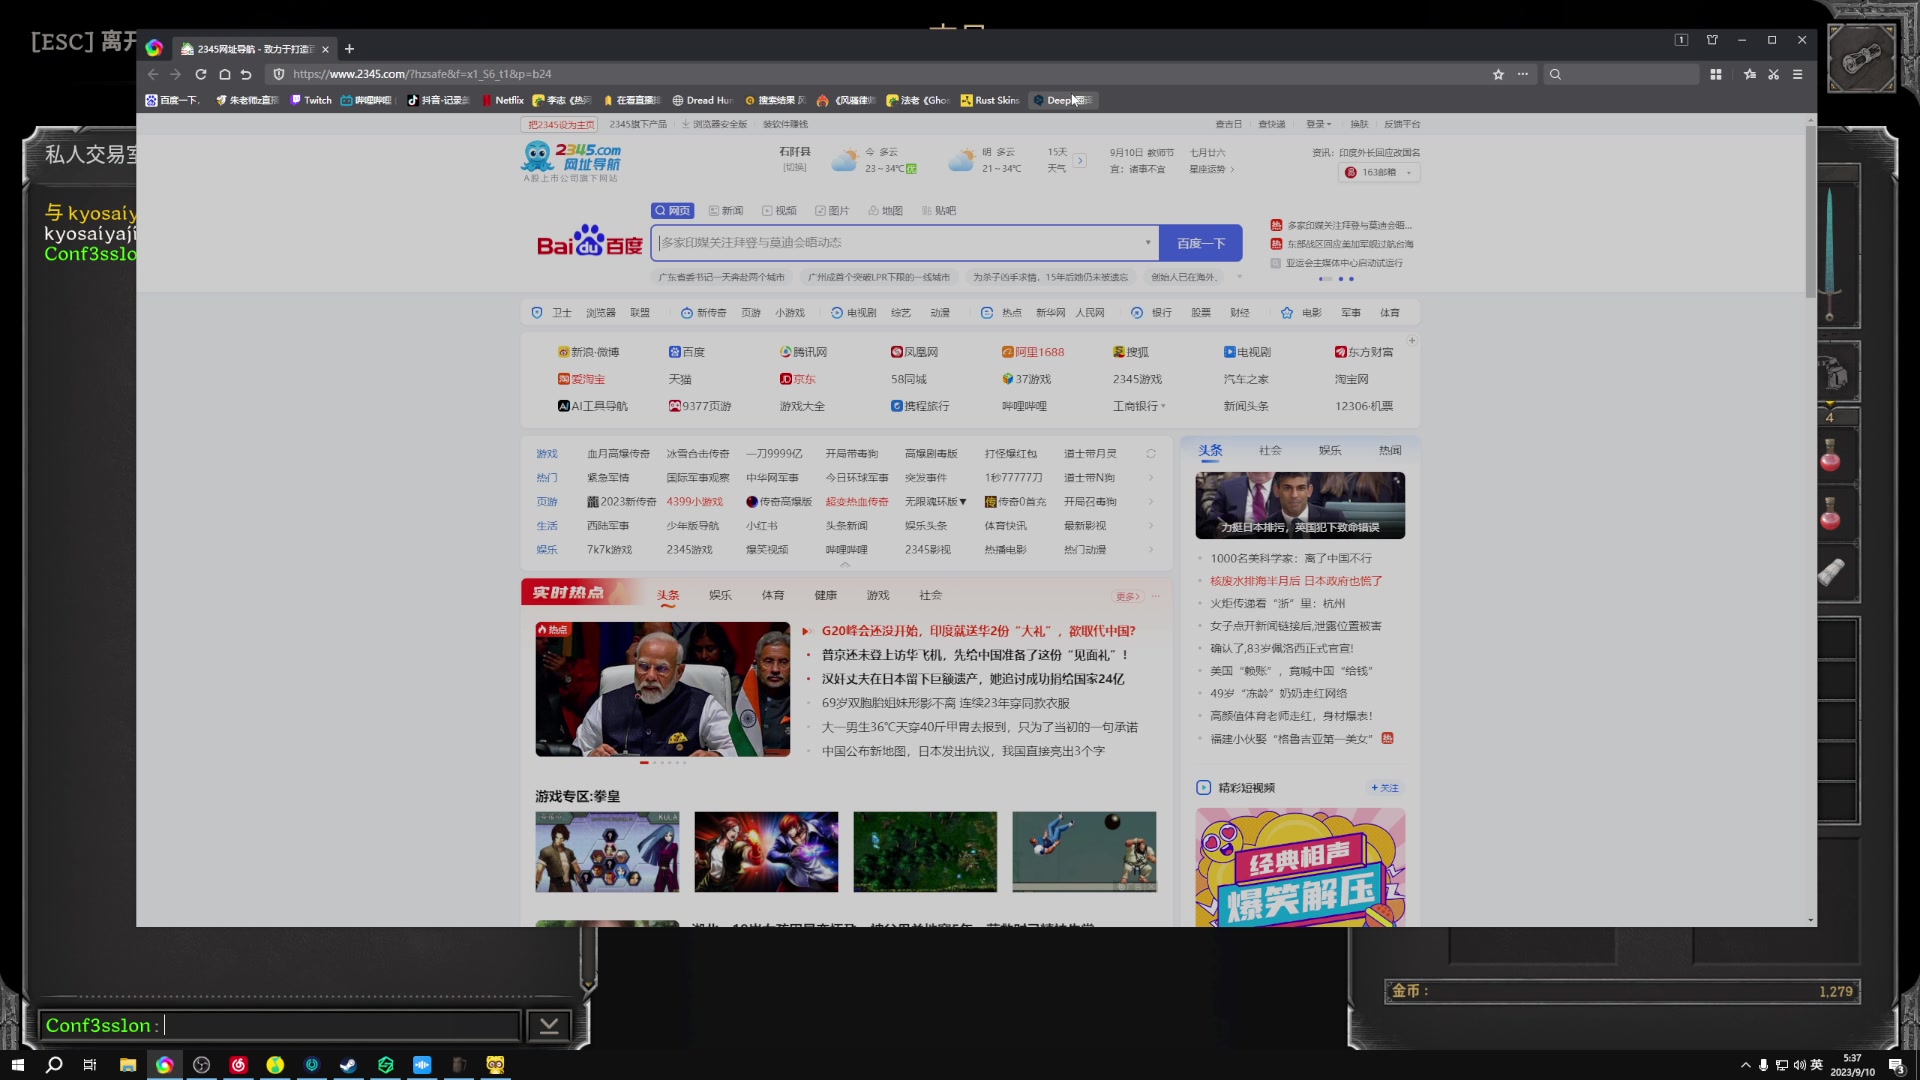The width and height of the screenshot is (1920, 1080).
Task: Expand the 163邮箱 dropdown
Action: pos(1409,173)
